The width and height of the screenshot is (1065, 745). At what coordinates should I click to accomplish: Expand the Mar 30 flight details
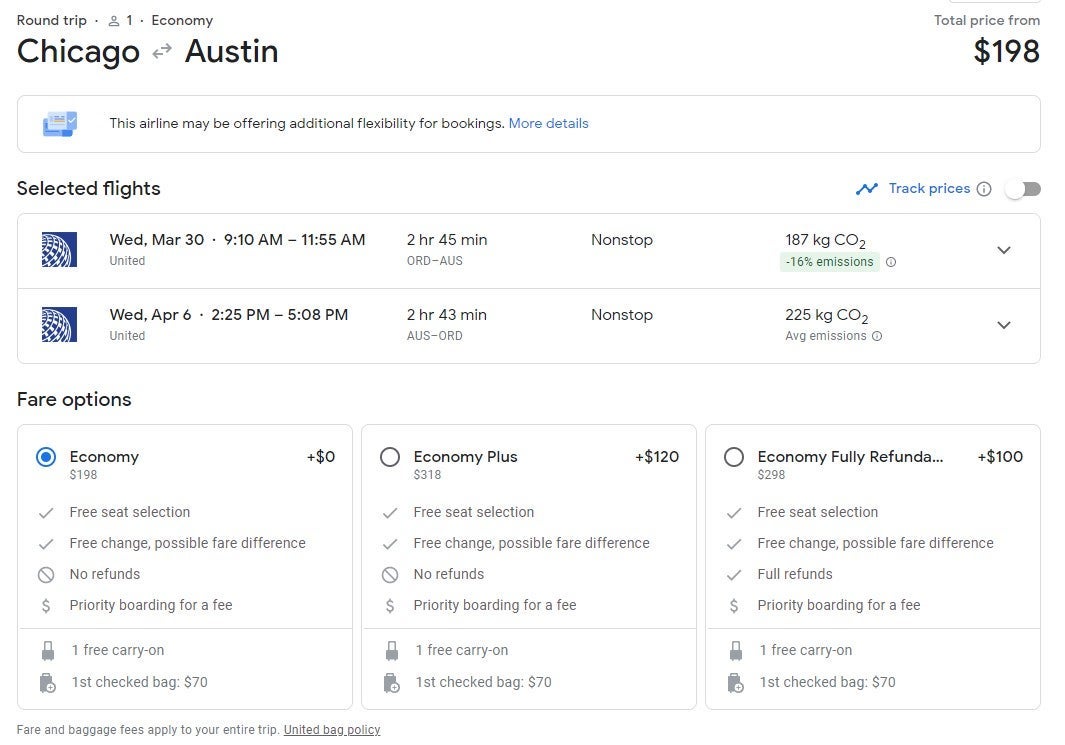point(1004,250)
